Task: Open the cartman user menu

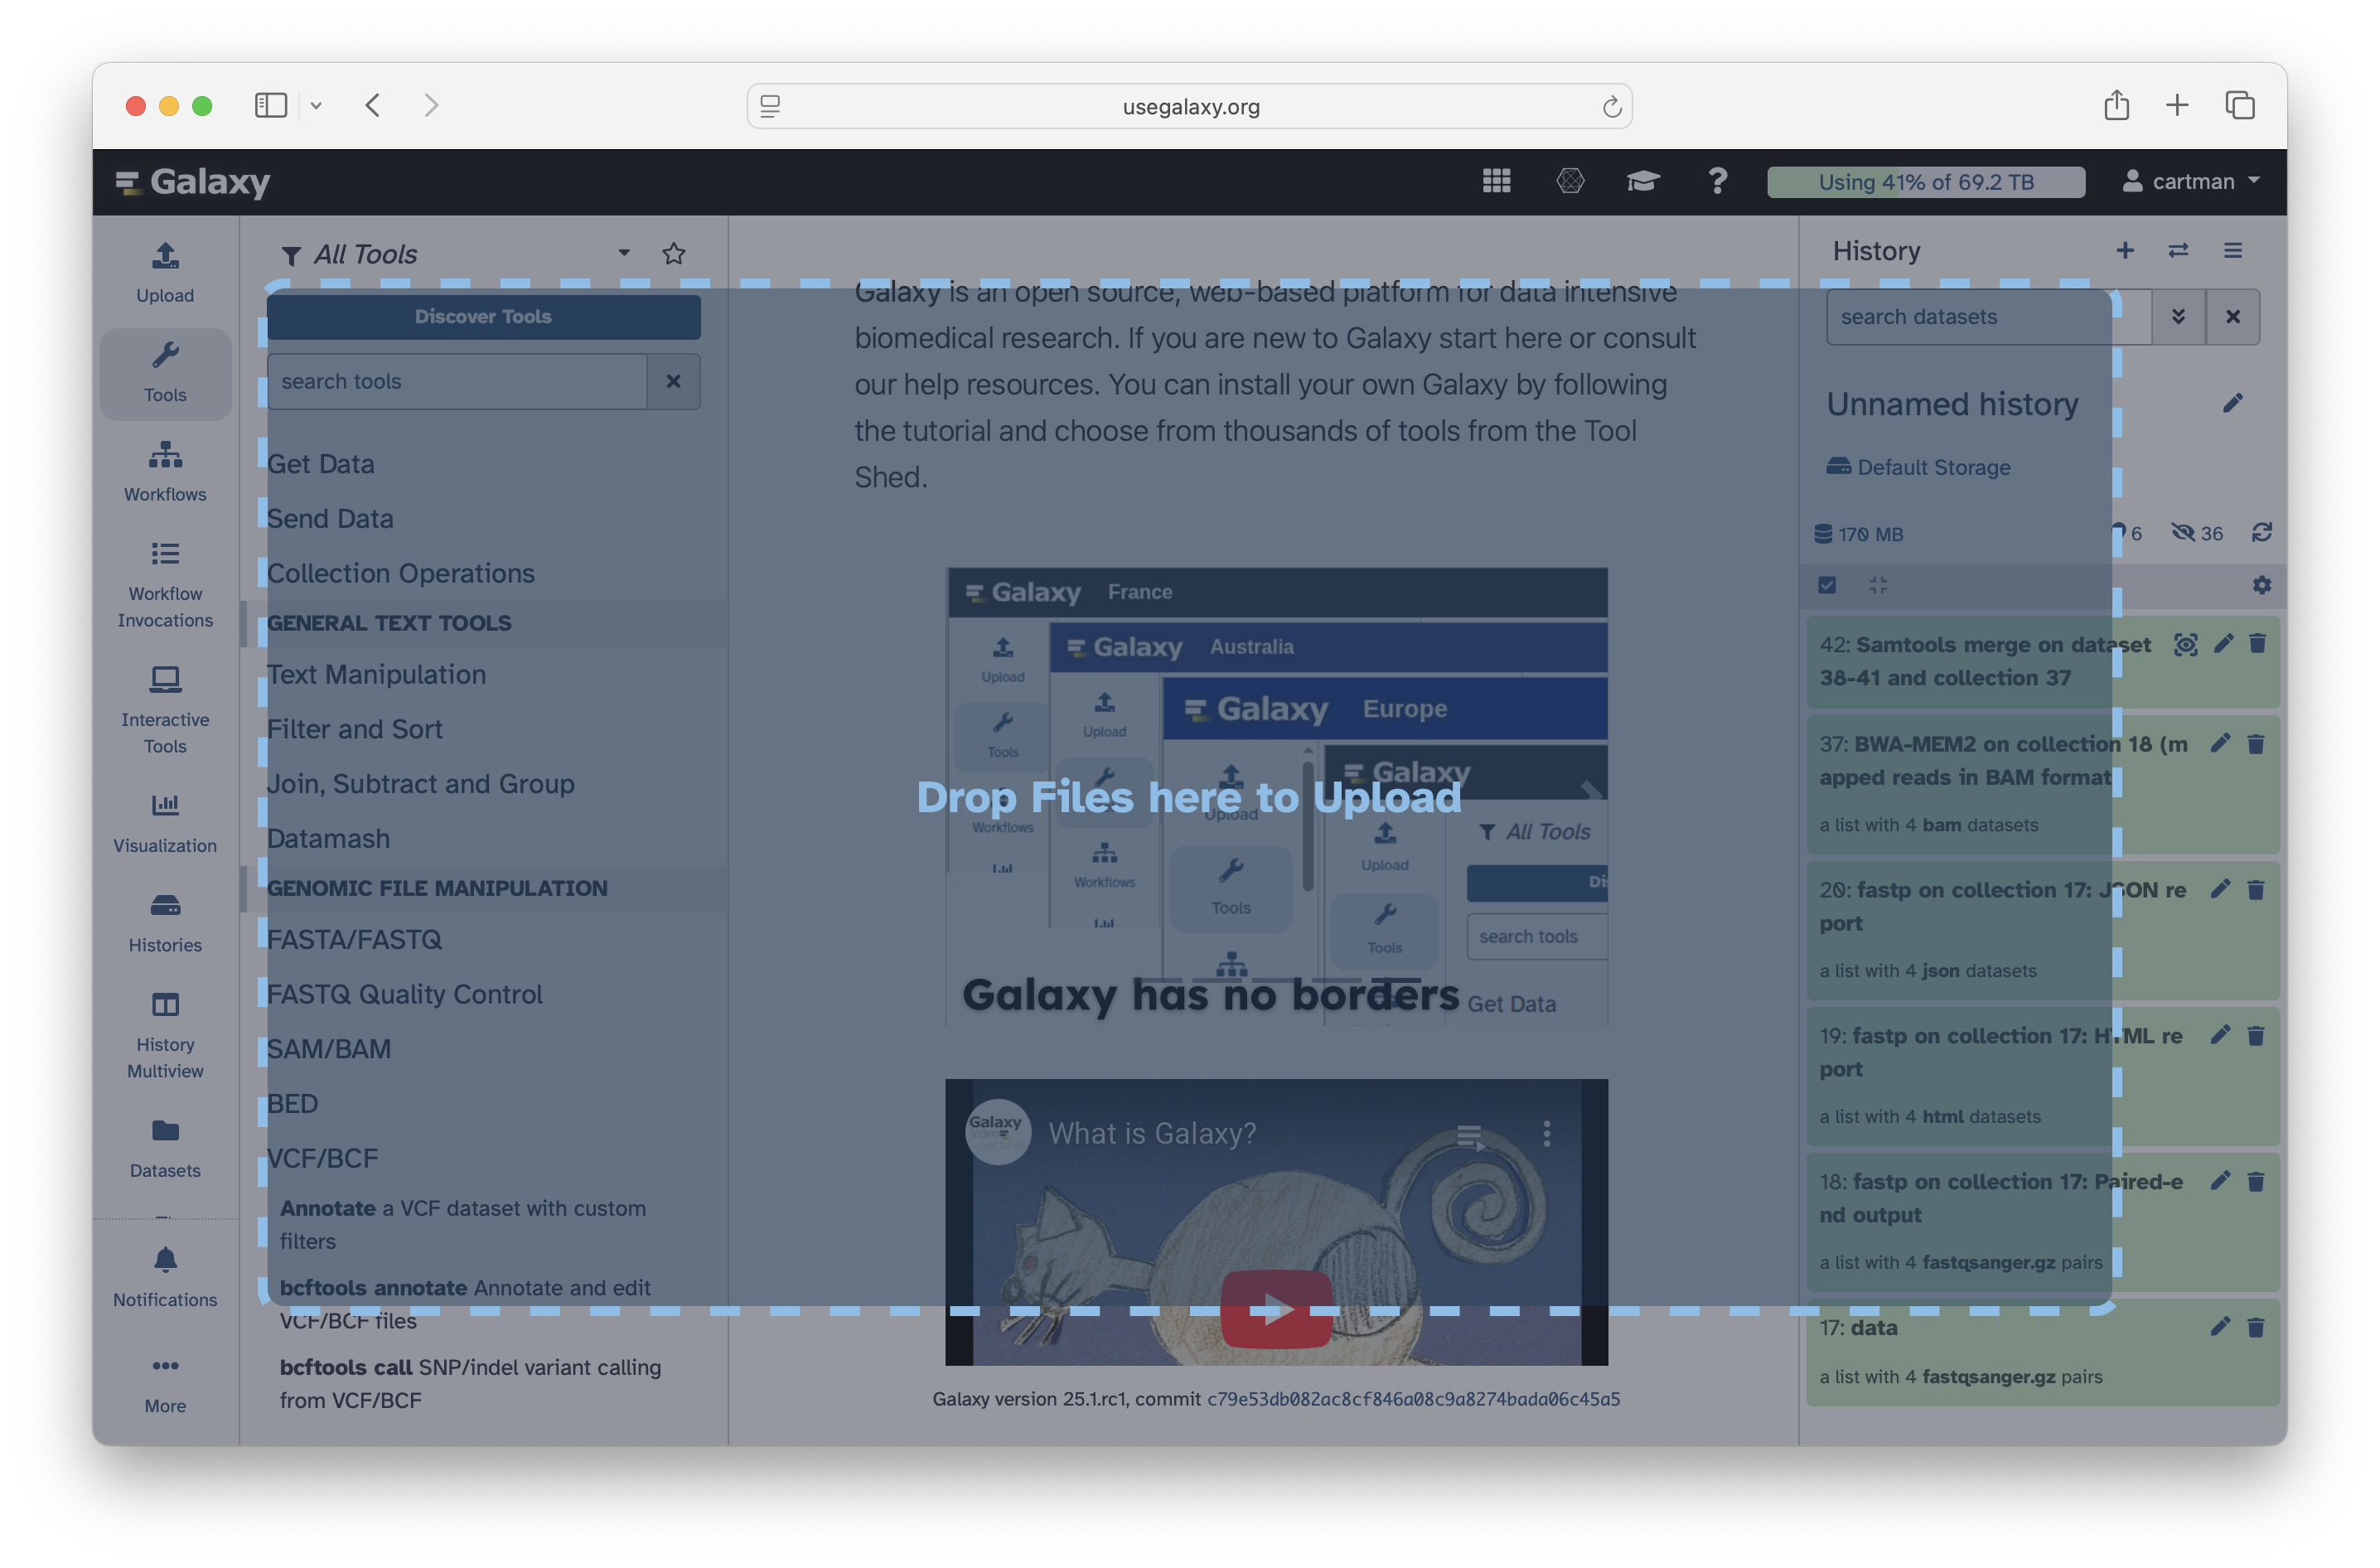Action: [x=2192, y=181]
